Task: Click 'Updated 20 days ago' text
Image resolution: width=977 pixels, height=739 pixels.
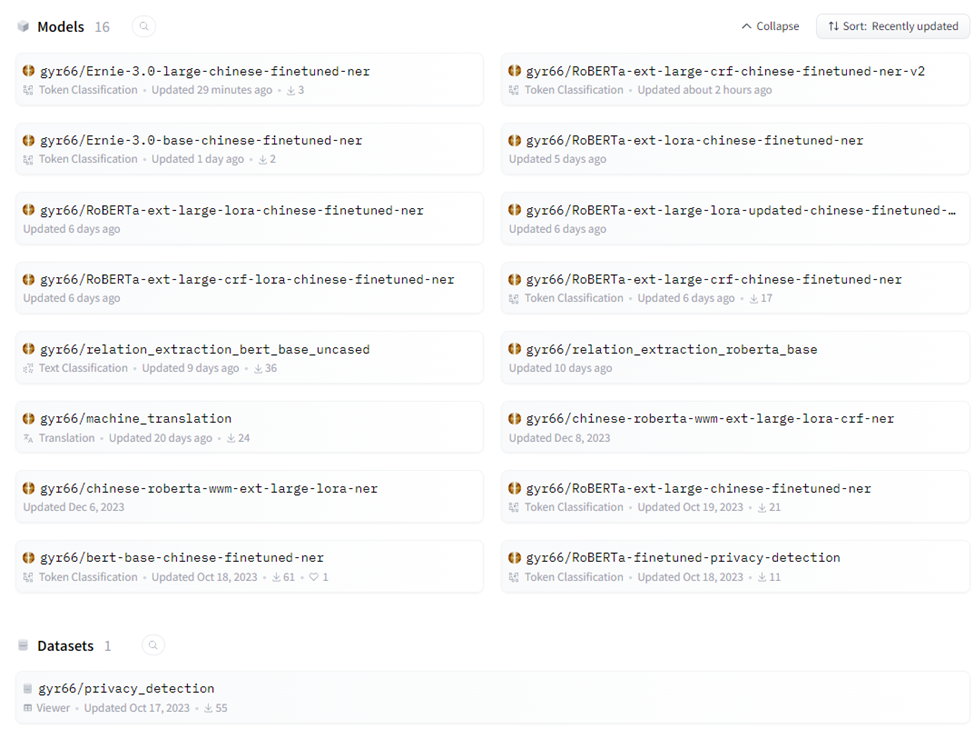Action: pyautogui.click(x=161, y=438)
